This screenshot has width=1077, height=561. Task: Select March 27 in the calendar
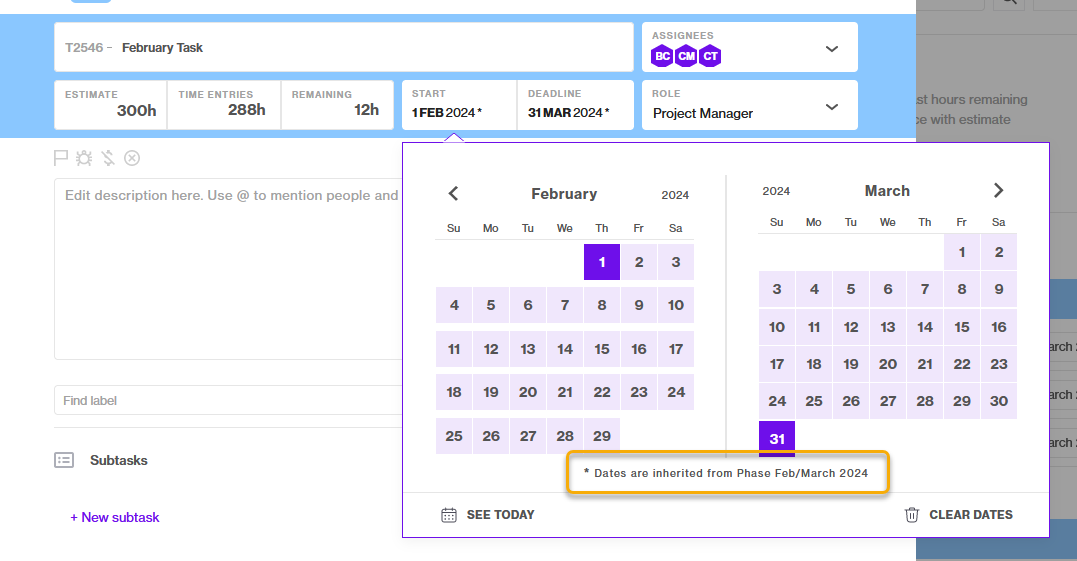coord(888,401)
